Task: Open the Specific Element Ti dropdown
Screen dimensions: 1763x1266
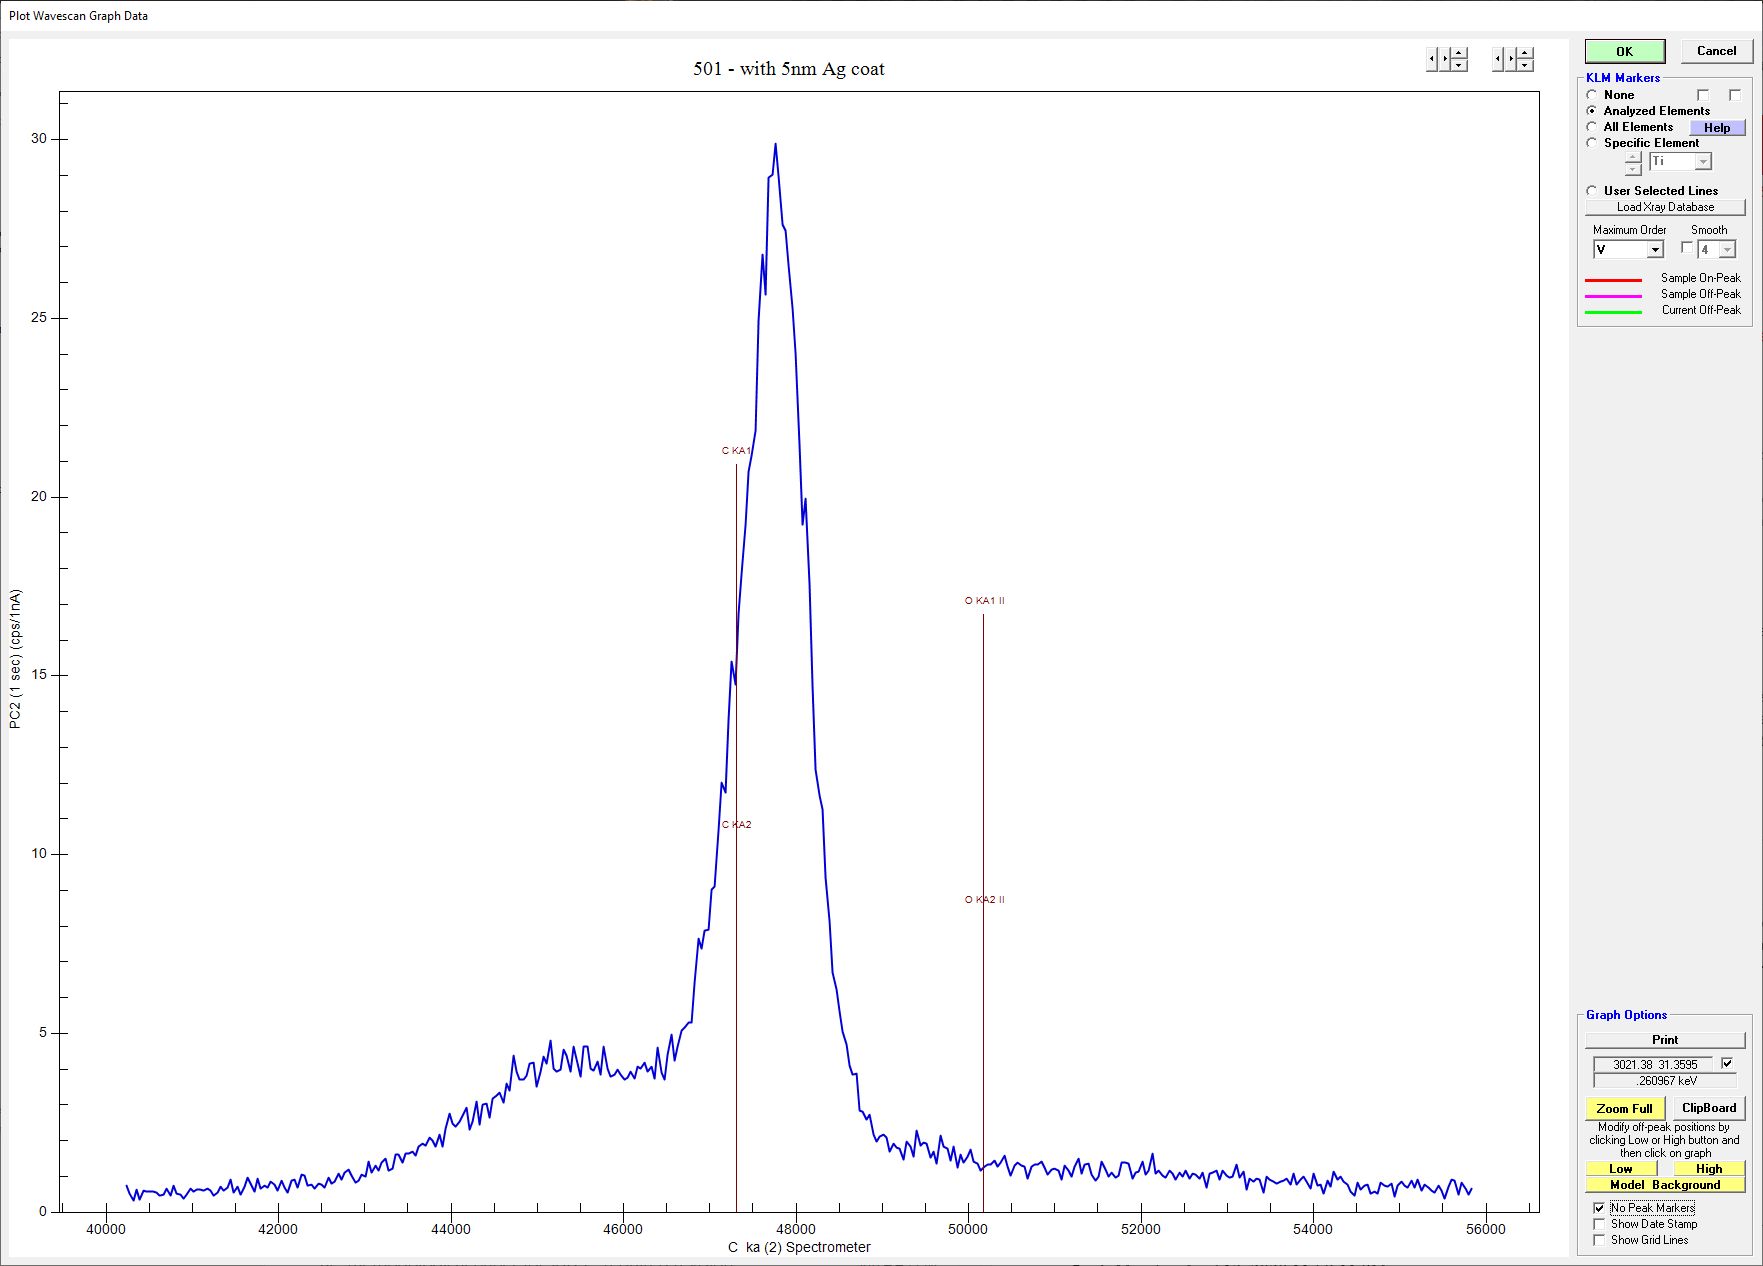Action: (x=1703, y=162)
